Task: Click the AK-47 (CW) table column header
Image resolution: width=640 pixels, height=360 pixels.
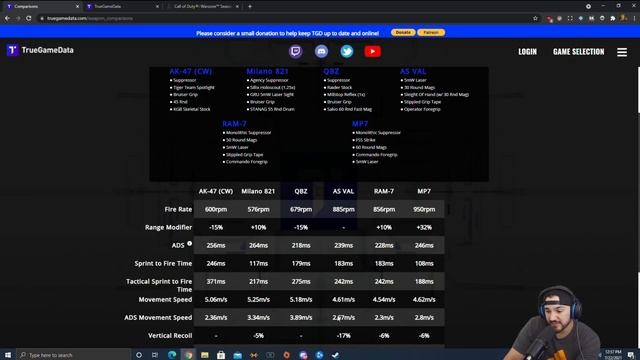Action: click(x=216, y=191)
